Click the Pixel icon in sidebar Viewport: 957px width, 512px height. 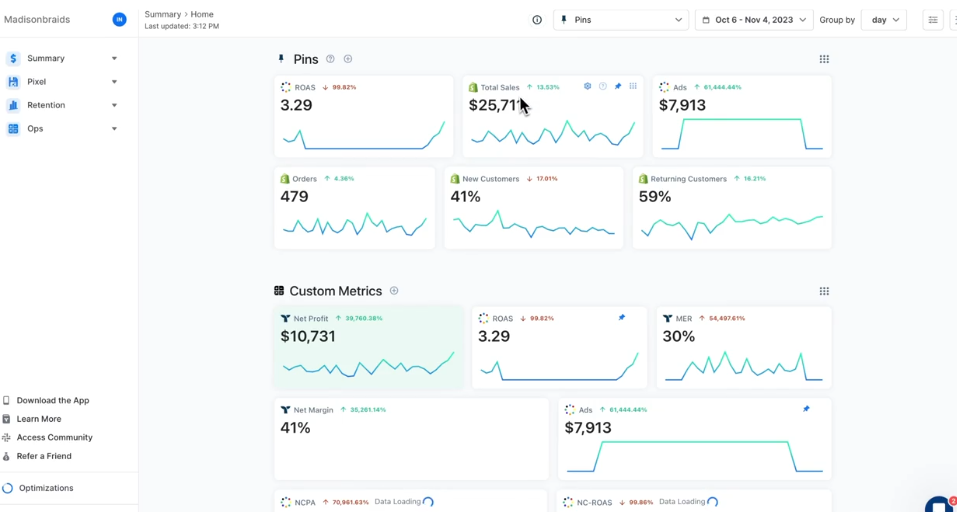click(x=13, y=82)
